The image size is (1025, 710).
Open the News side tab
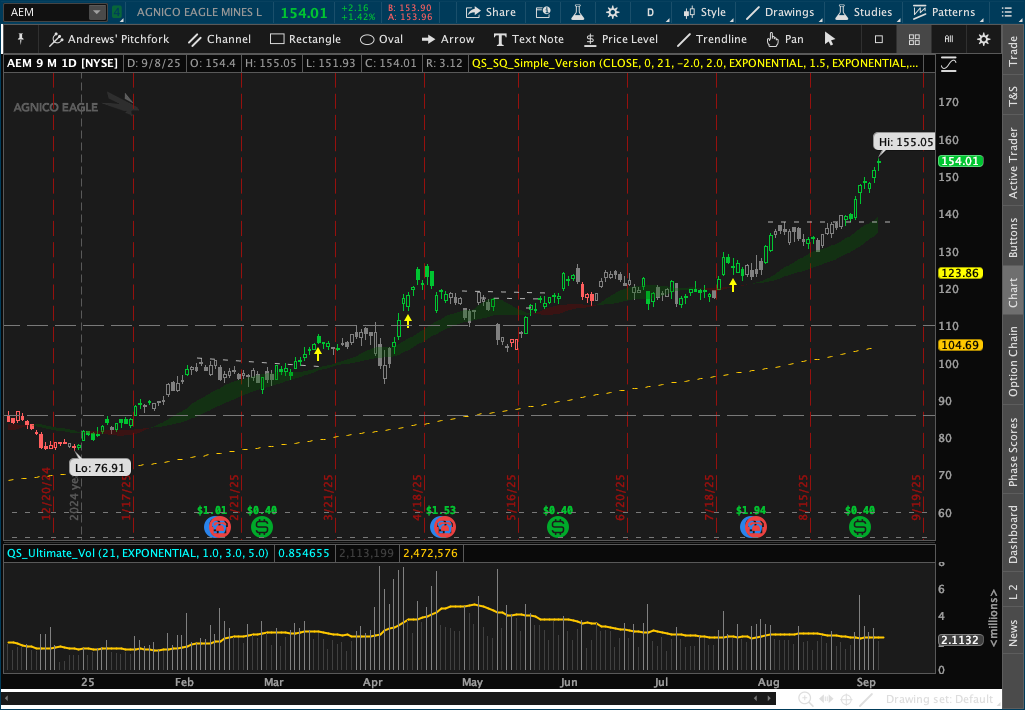click(x=1013, y=632)
